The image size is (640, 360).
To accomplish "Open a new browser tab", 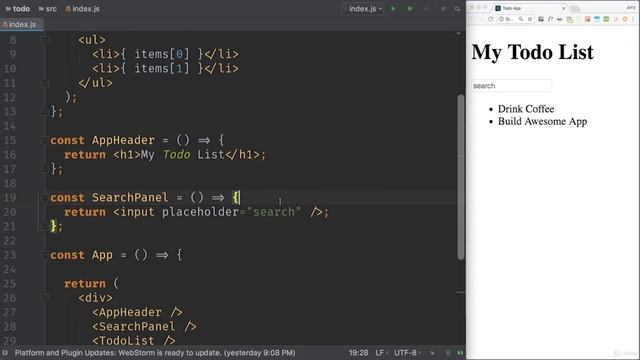I will point(576,8).
